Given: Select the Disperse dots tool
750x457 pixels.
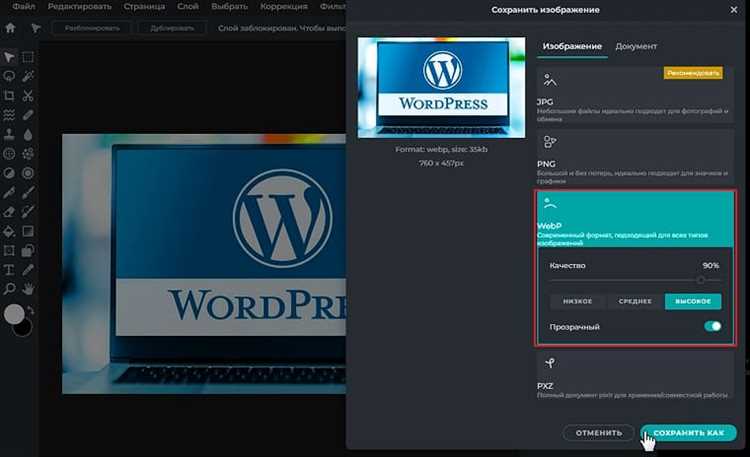Looking at the screenshot, I should (x=28, y=154).
